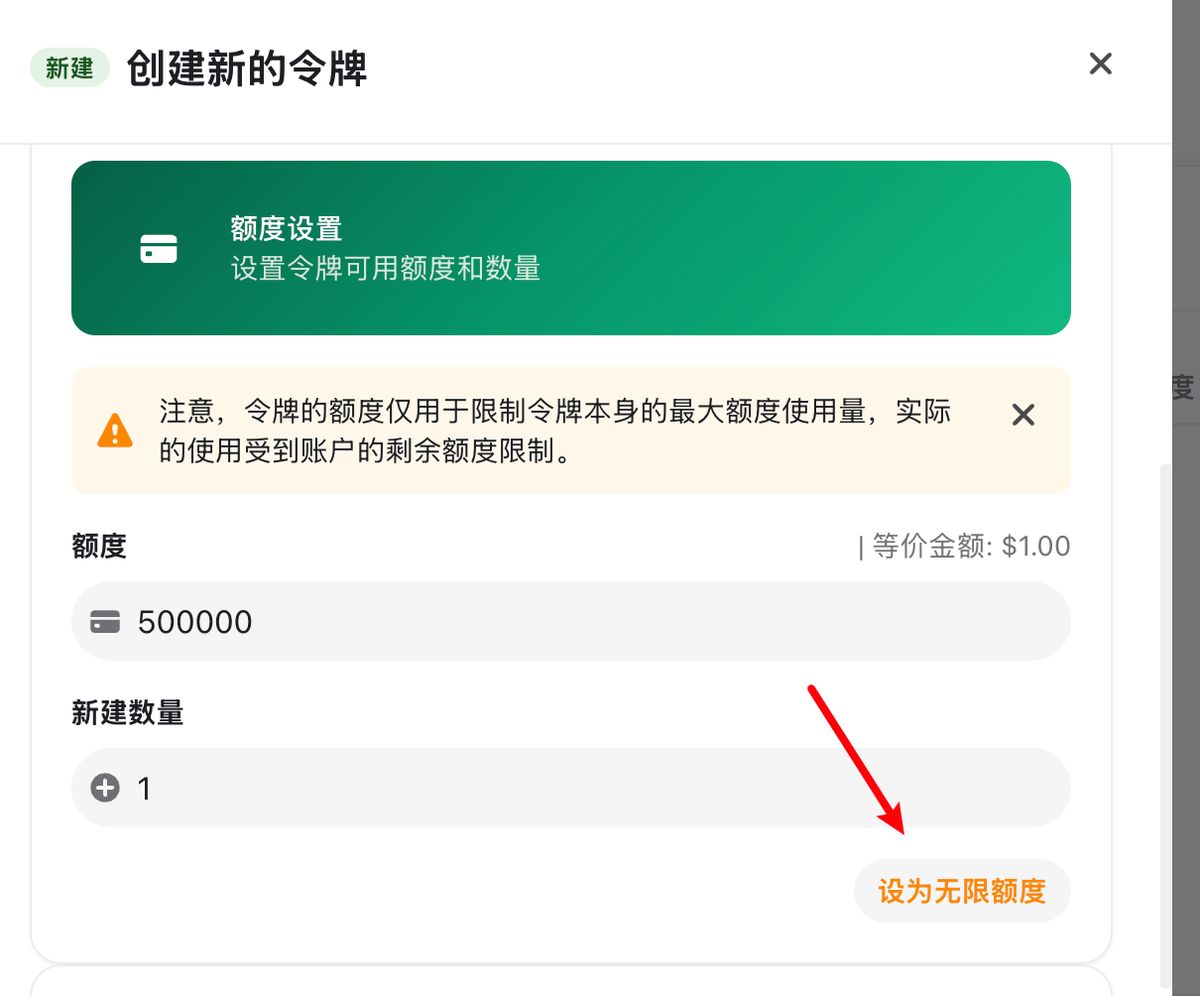Image resolution: width=1200 pixels, height=996 pixels.
Task: Click the 新建数量 field label
Action: tap(127, 713)
